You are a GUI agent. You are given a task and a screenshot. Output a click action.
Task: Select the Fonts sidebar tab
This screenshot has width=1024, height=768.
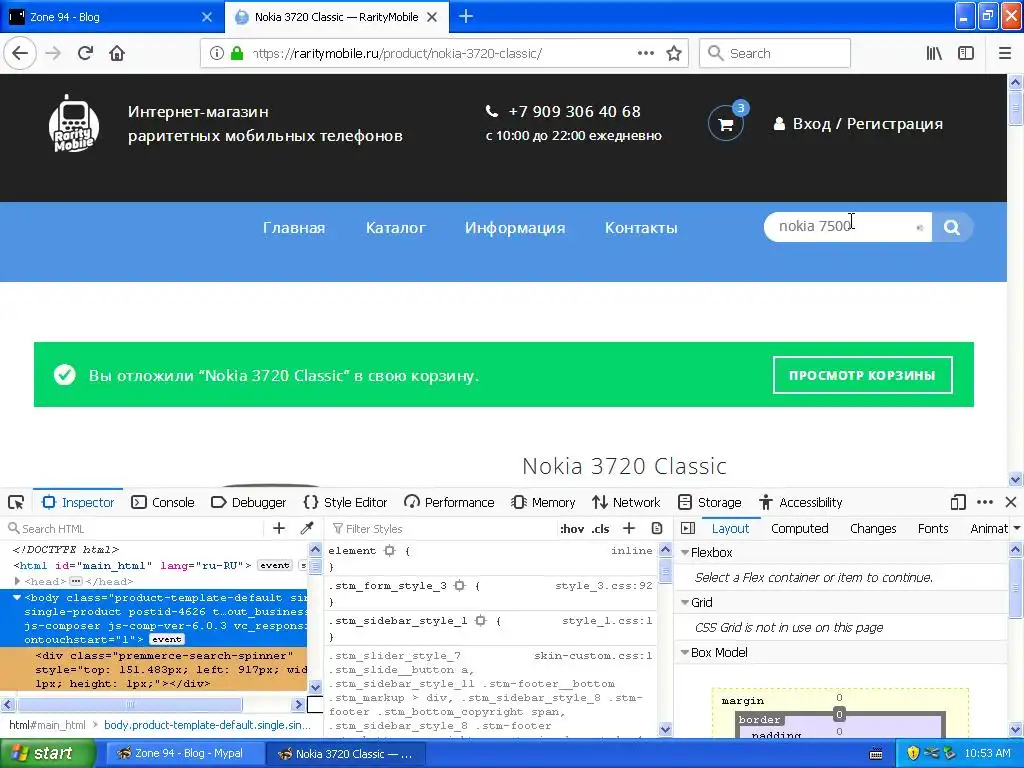click(x=933, y=528)
